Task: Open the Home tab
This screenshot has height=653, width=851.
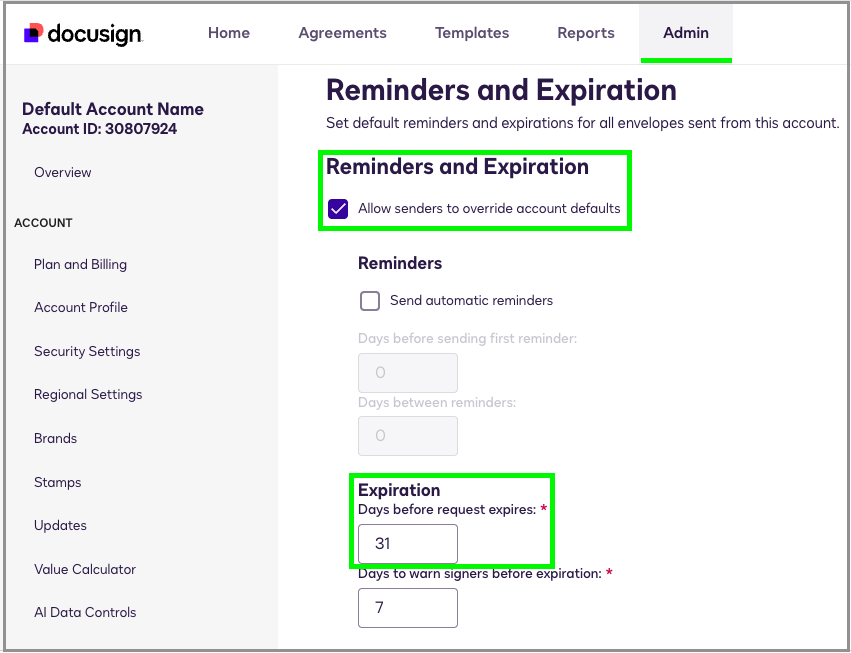Action: point(229,33)
